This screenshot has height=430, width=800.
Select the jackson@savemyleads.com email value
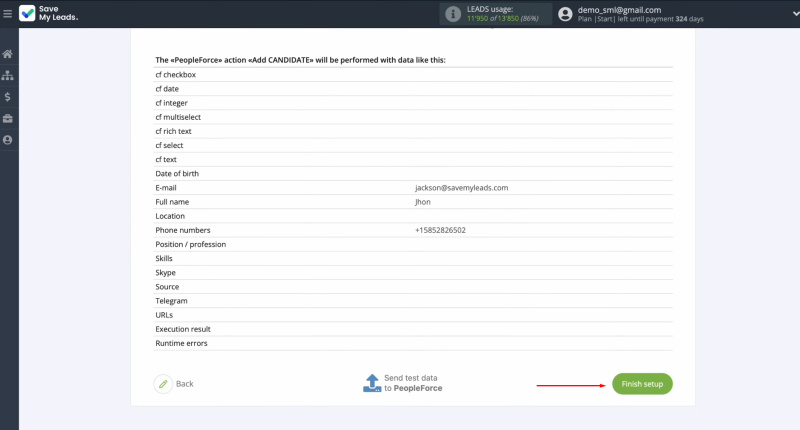pyautogui.click(x=461, y=188)
